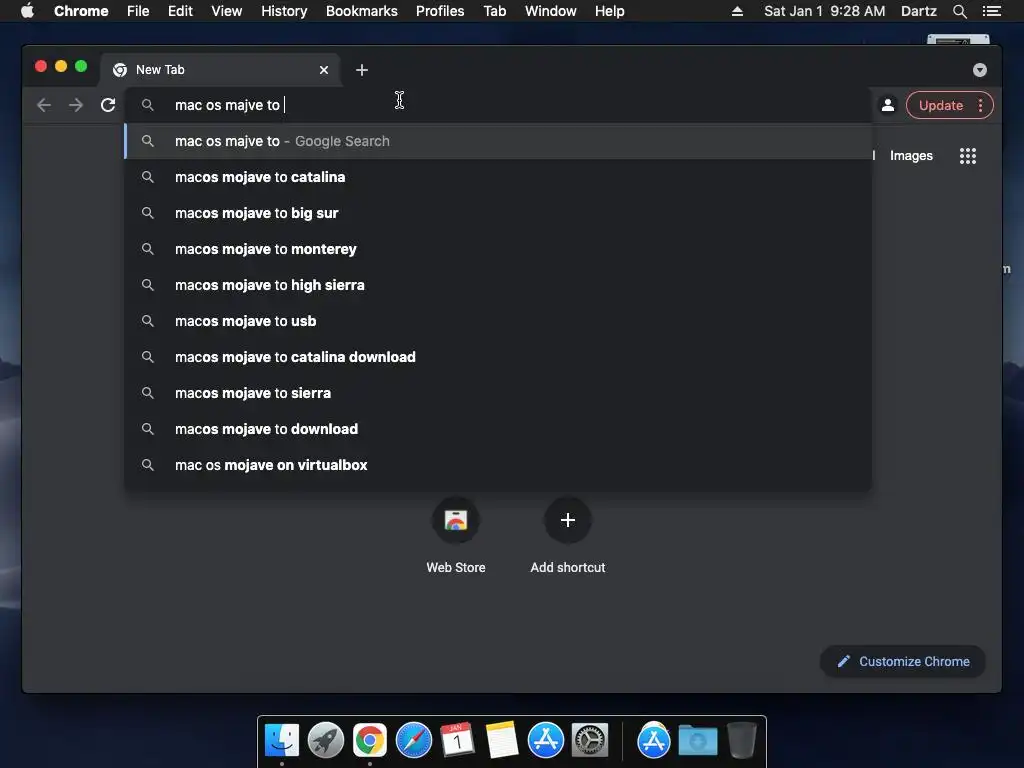Open Notes from the Dock
1024x768 pixels.
click(x=502, y=741)
